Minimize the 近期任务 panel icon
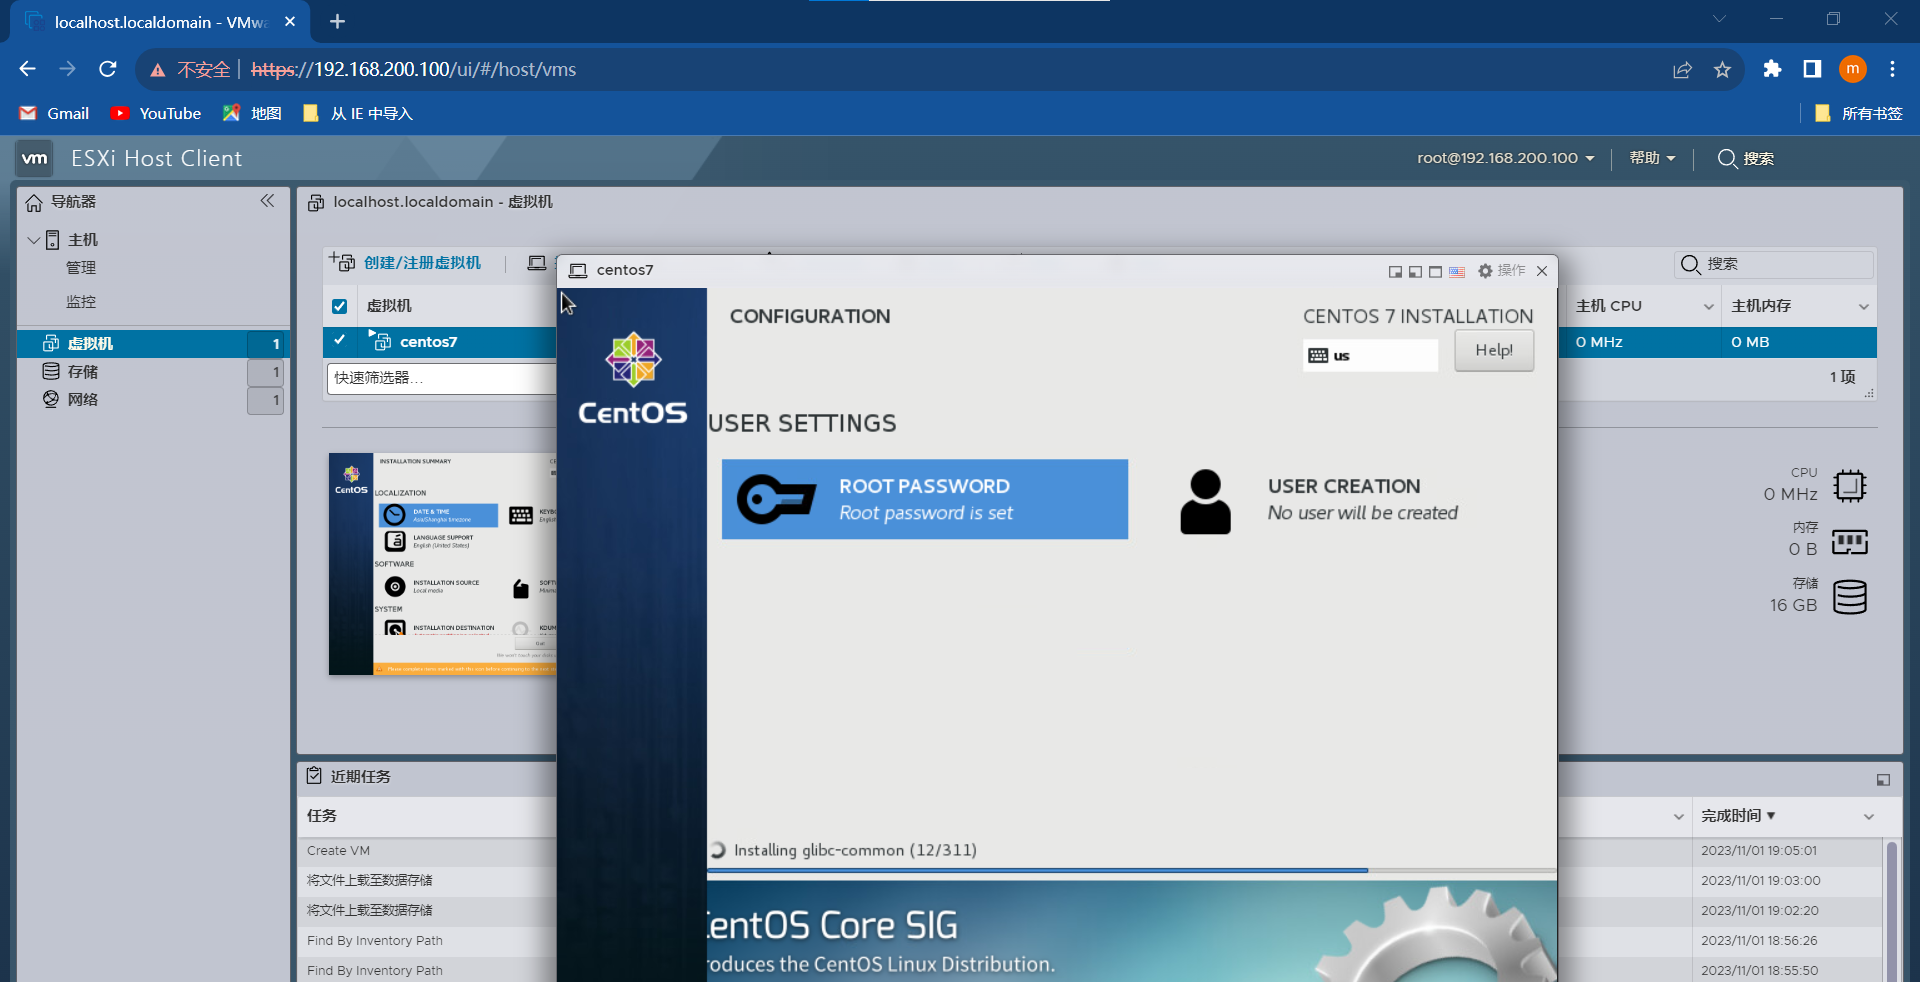1920x982 pixels. pos(1883,780)
